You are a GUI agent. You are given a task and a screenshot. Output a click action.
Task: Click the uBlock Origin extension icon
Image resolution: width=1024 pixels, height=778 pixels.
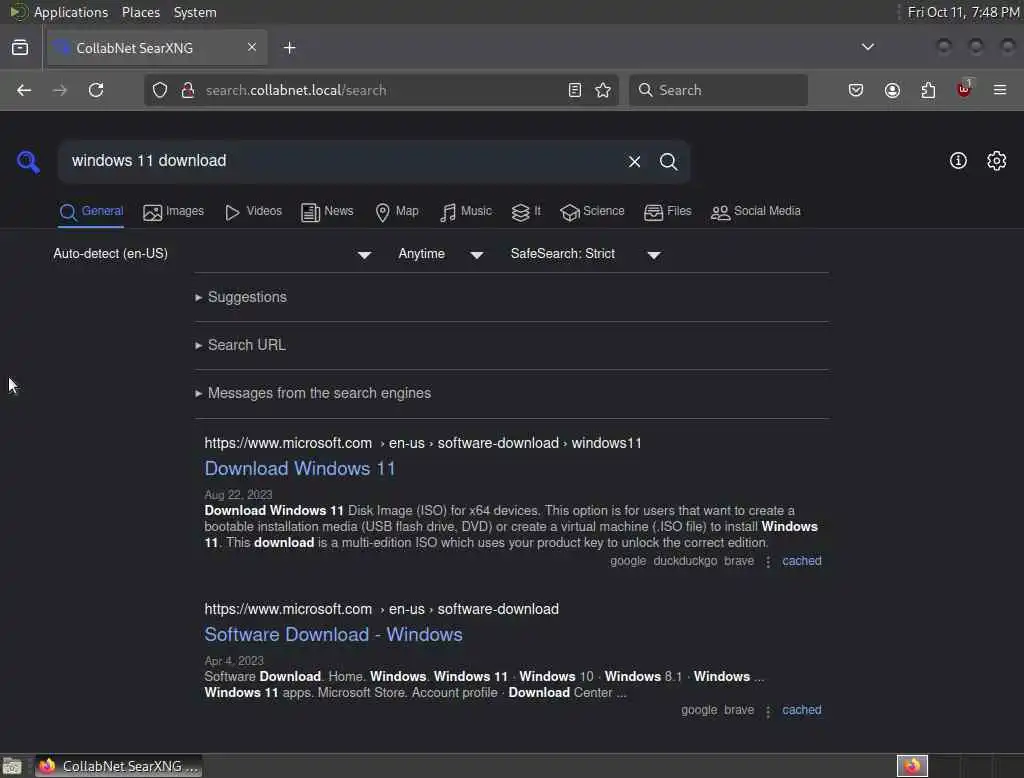click(964, 89)
